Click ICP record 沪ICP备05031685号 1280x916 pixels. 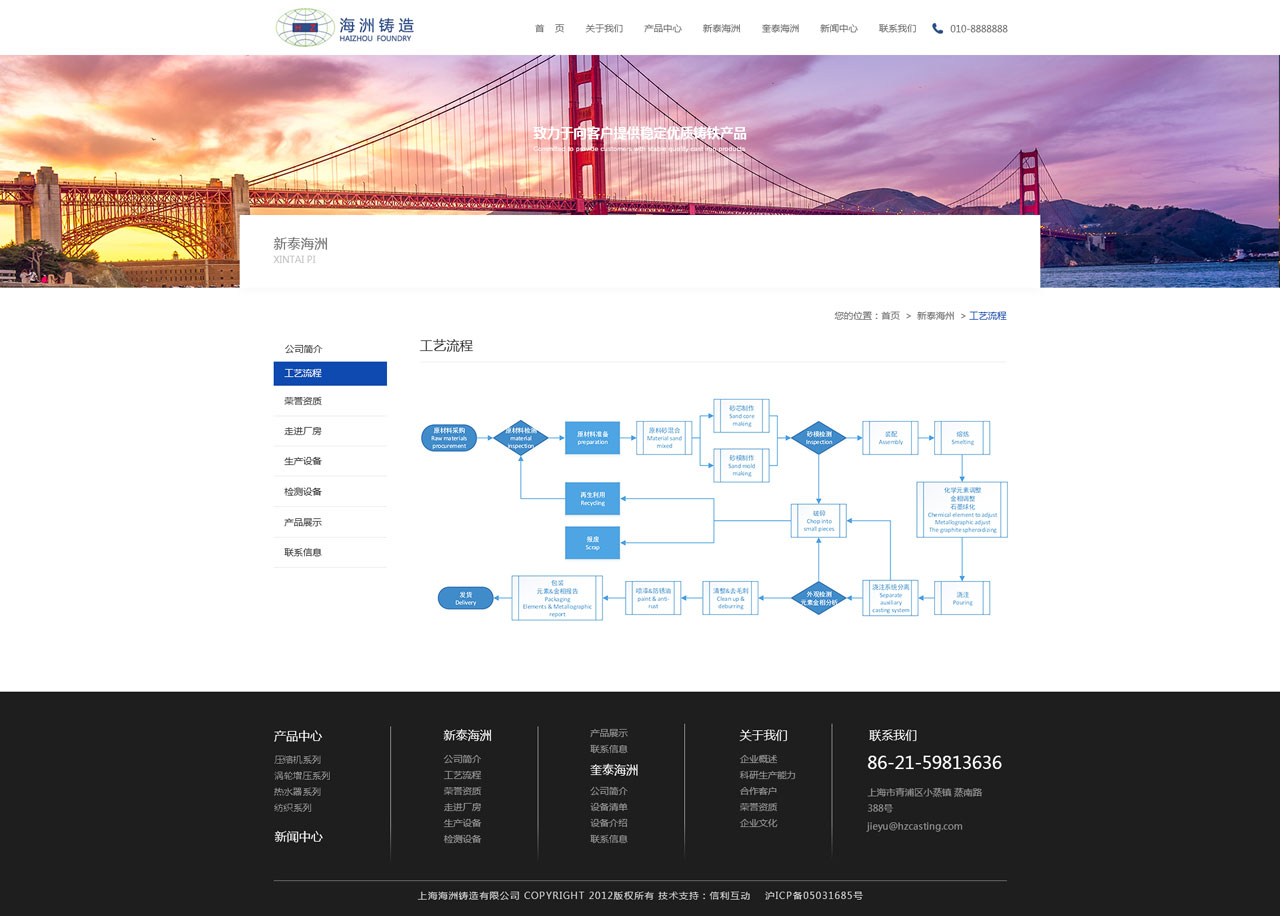814,896
